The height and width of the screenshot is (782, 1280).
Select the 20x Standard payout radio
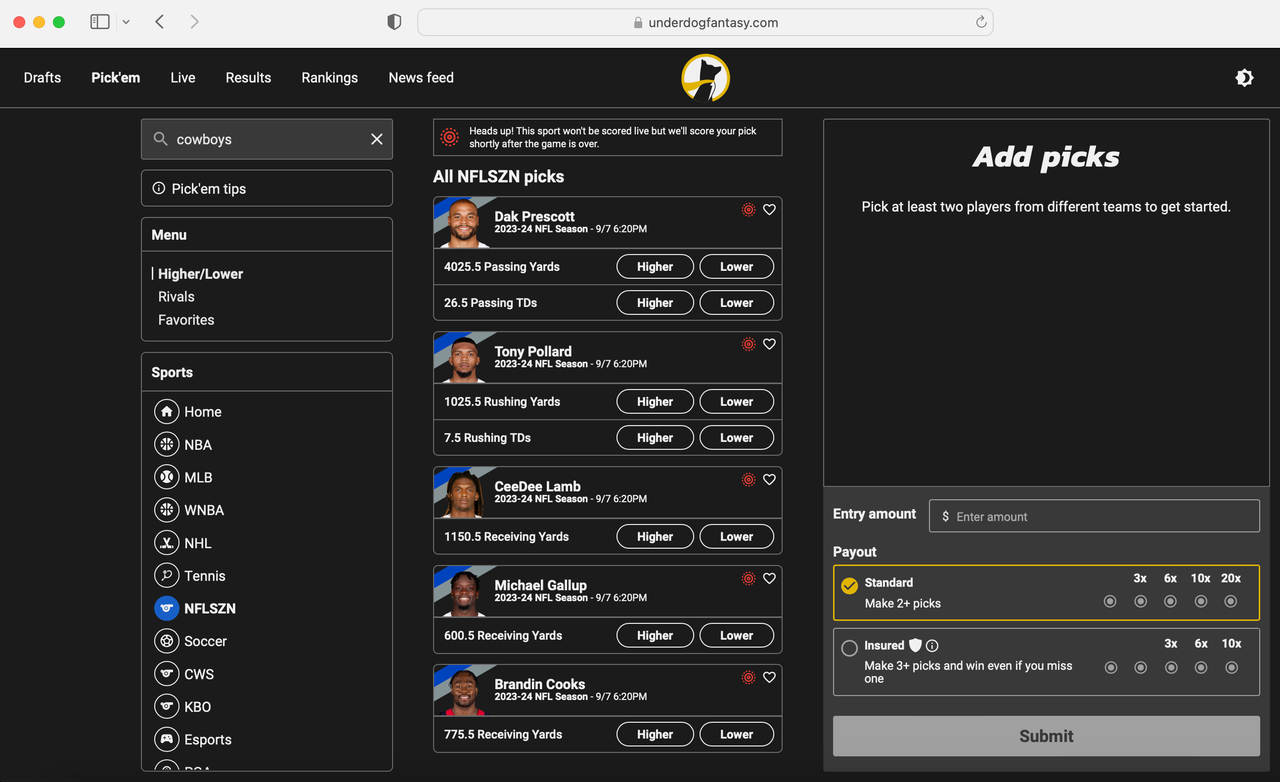click(x=1231, y=601)
